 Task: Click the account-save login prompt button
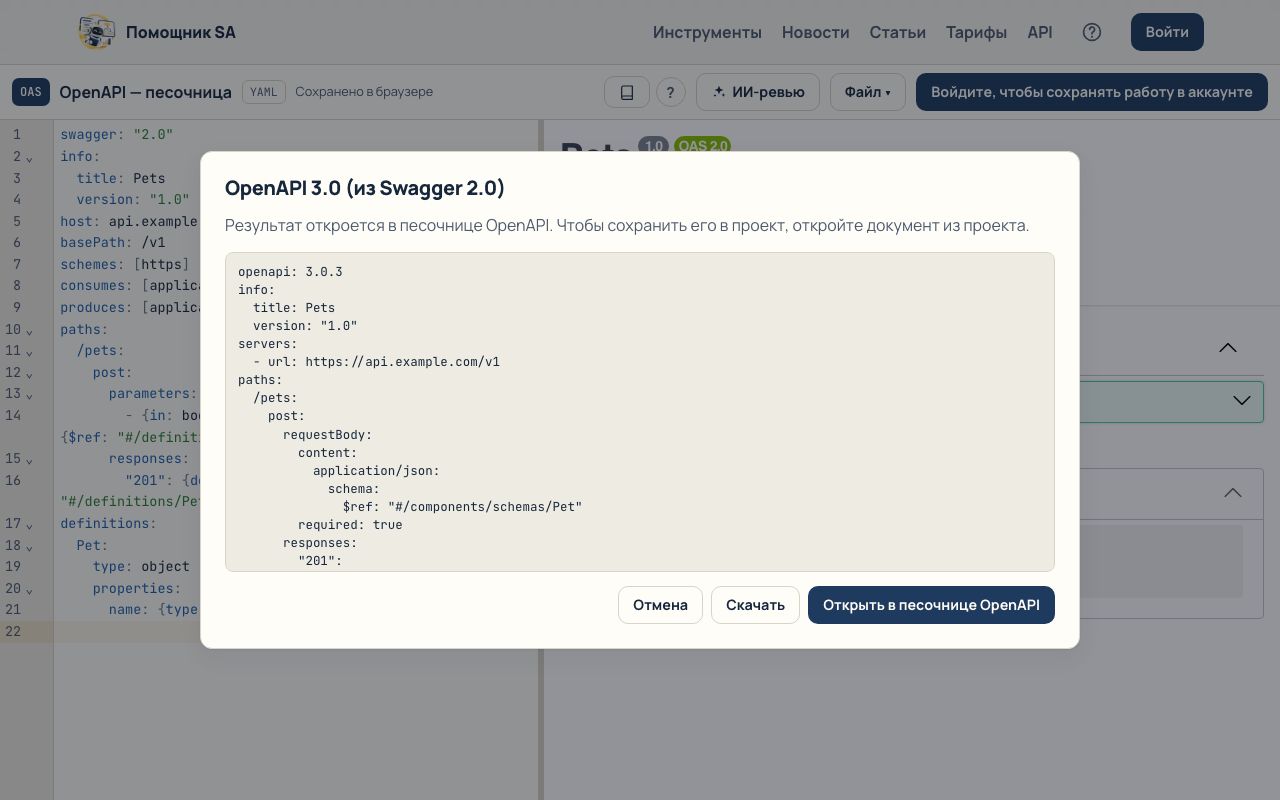(x=1092, y=92)
